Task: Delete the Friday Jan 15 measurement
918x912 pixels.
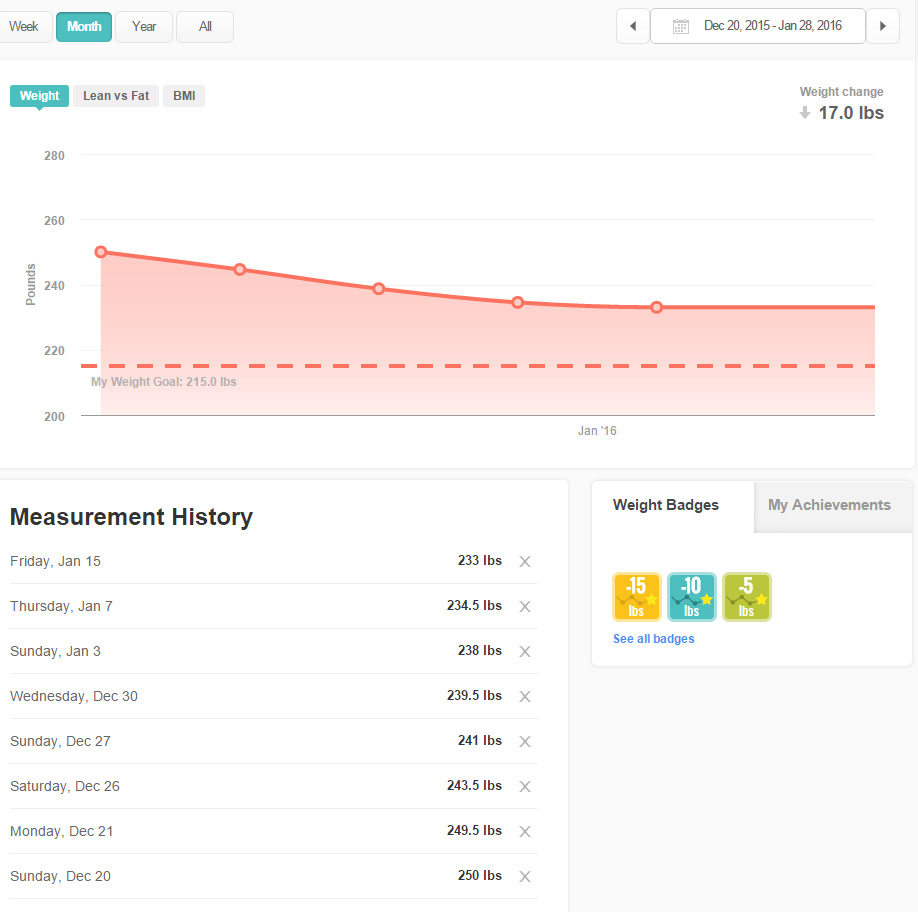Action: [525, 561]
